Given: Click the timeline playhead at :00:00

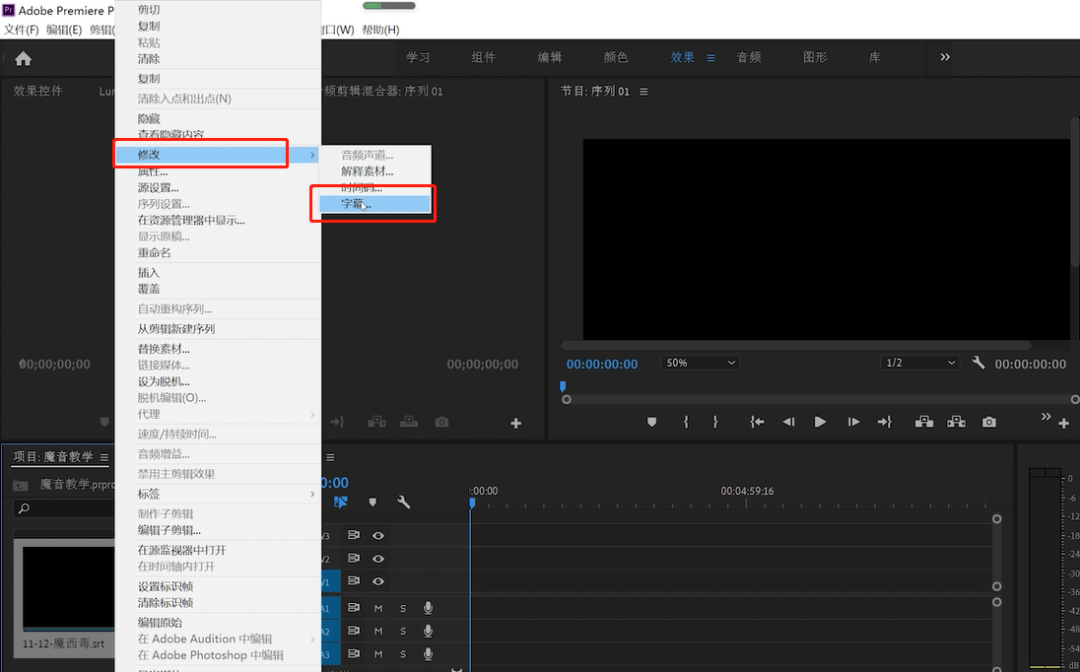Looking at the screenshot, I should click(x=472, y=503).
